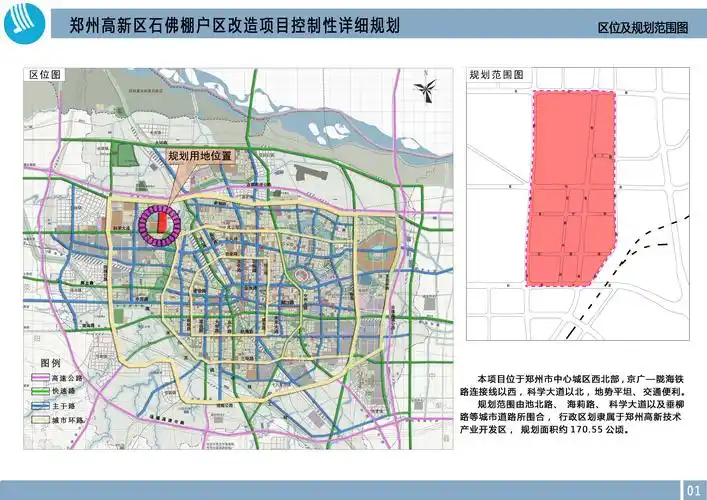This screenshot has height=500, width=707.
Task: Select the title 郑州高新区石佛棚户区改造项目控制性详细规划
Action: [x=234, y=25]
